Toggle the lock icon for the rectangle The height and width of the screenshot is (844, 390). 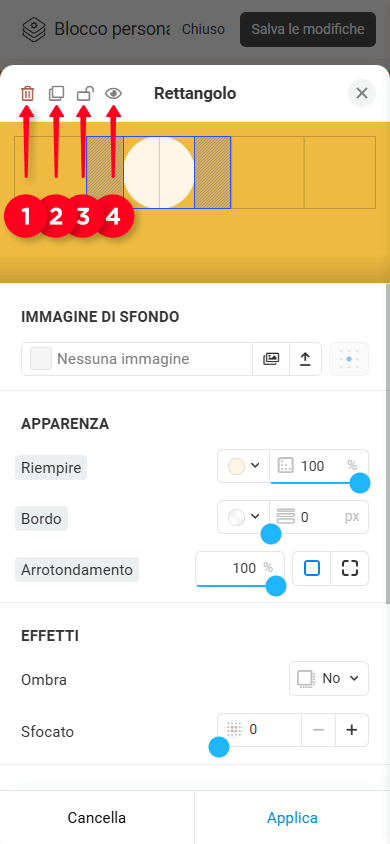tap(85, 94)
